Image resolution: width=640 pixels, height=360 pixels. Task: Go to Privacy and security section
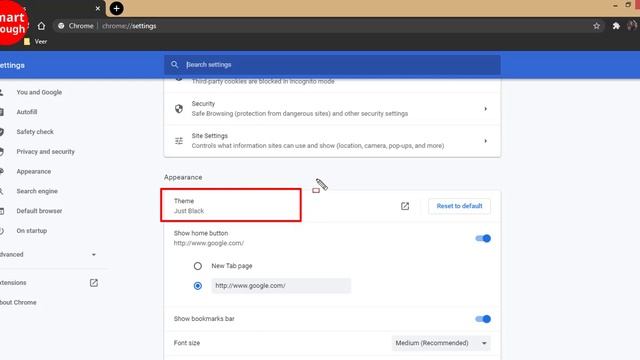click(46, 151)
